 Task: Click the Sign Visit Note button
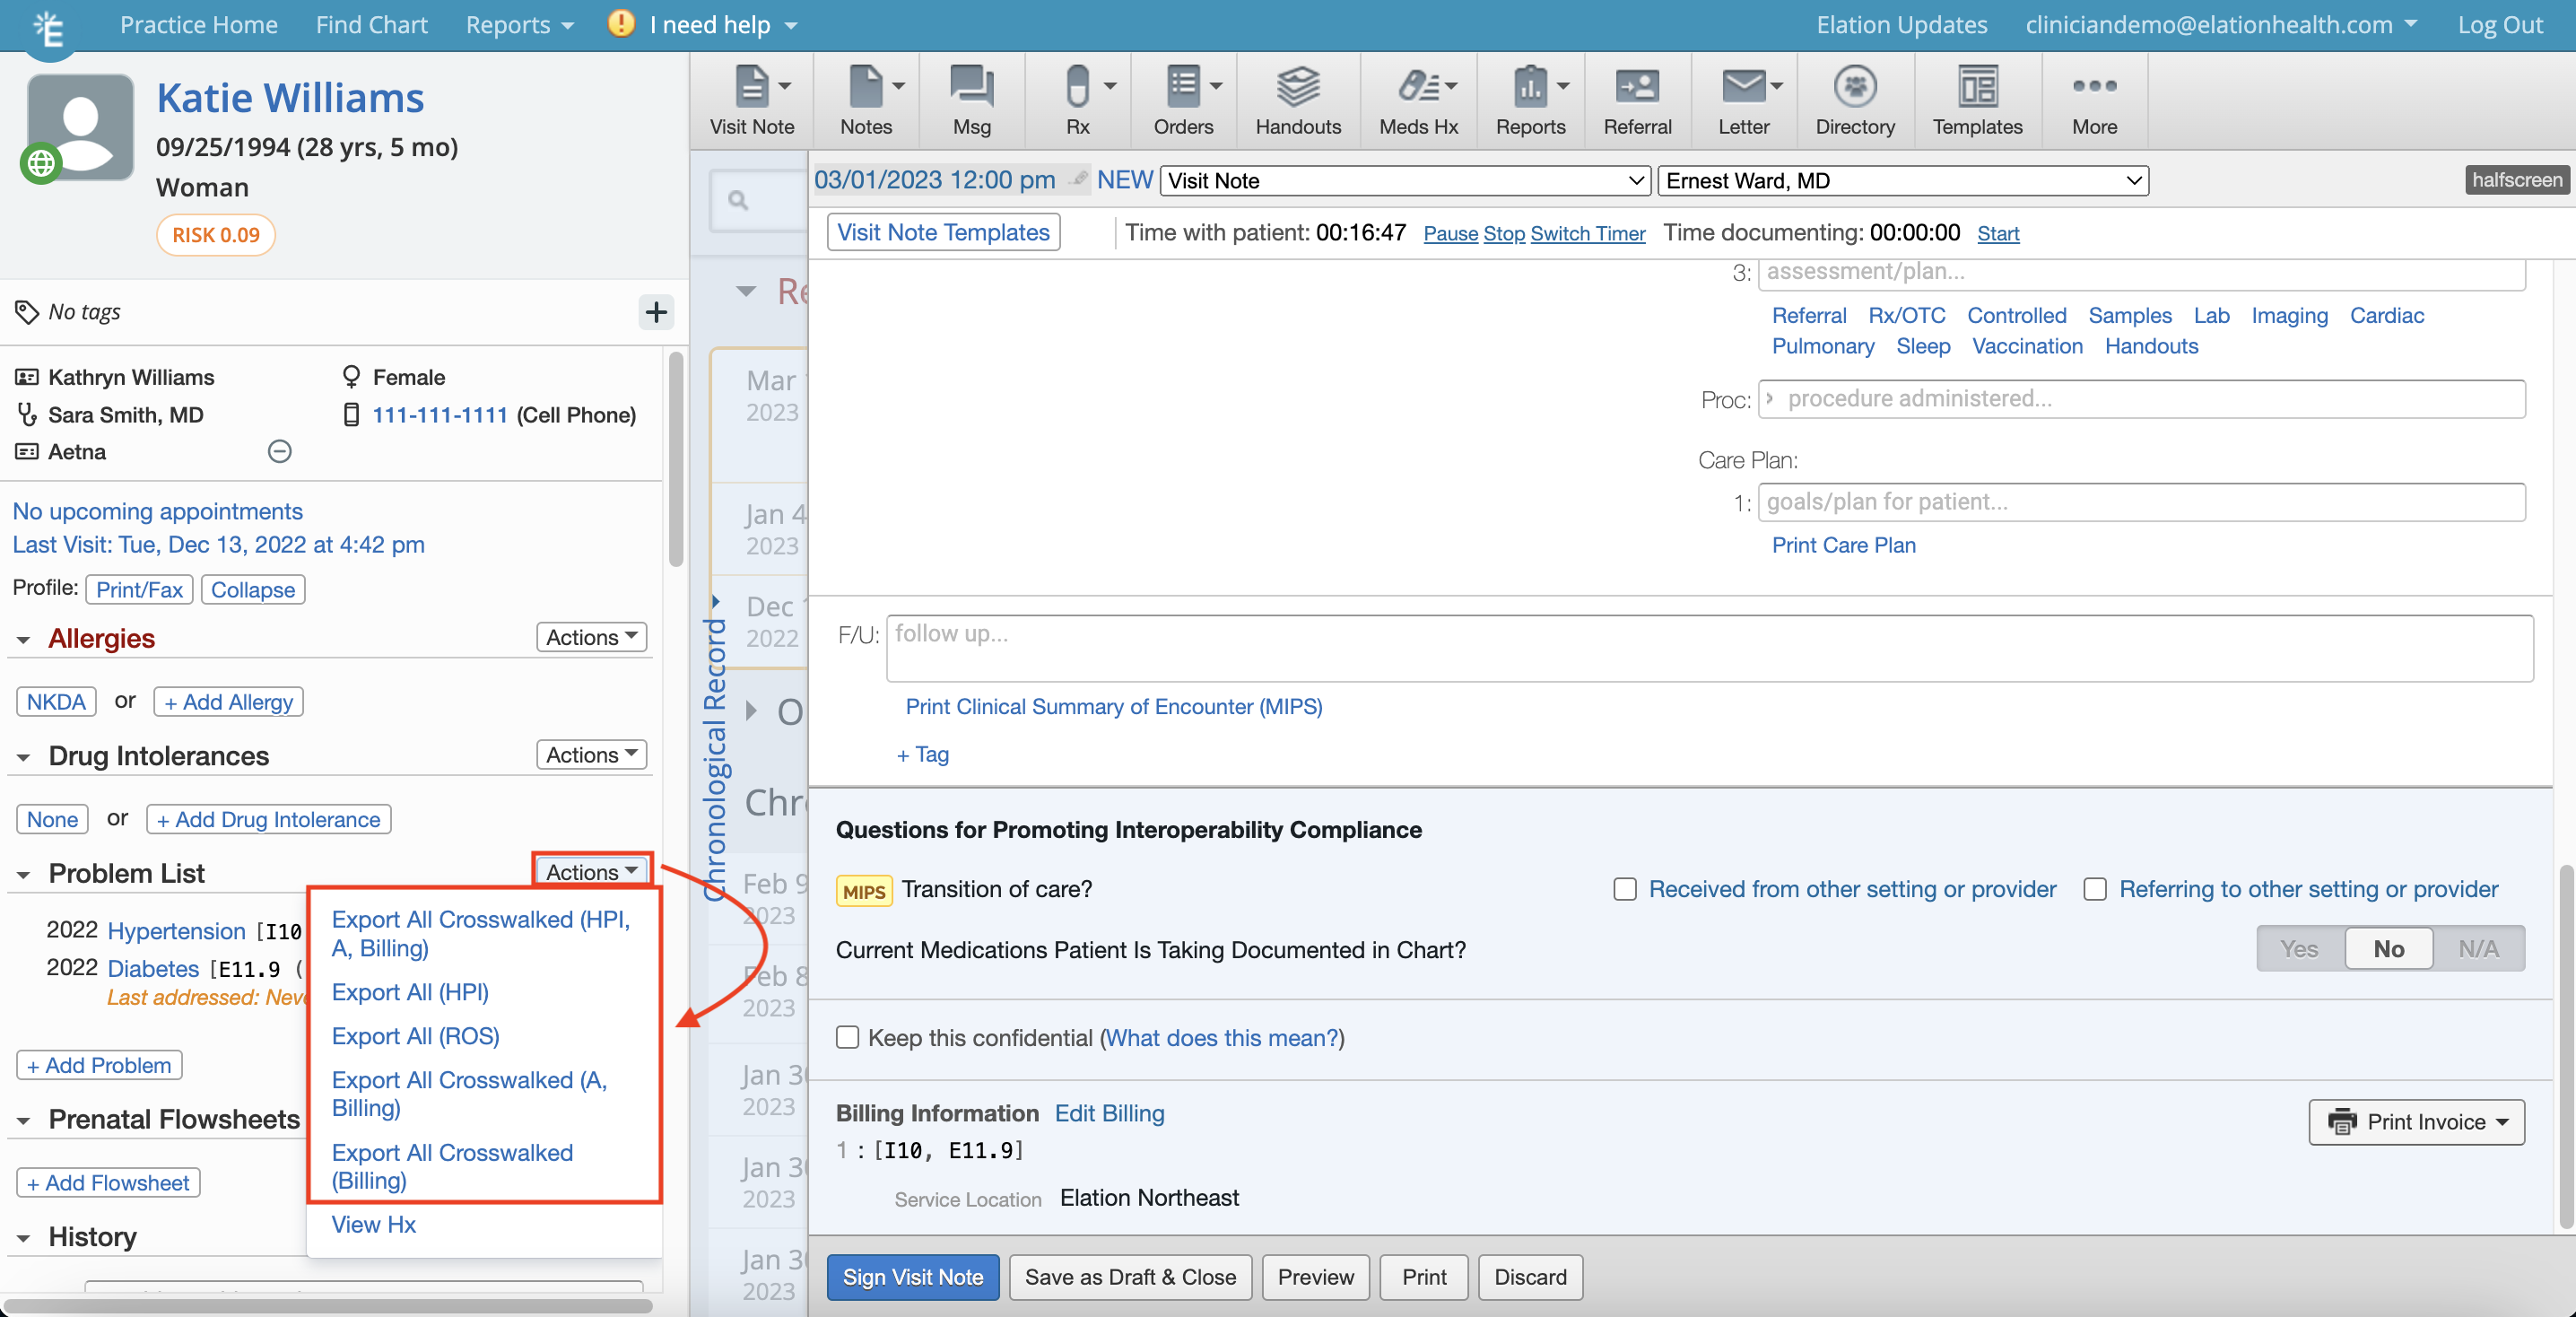pyautogui.click(x=912, y=1277)
